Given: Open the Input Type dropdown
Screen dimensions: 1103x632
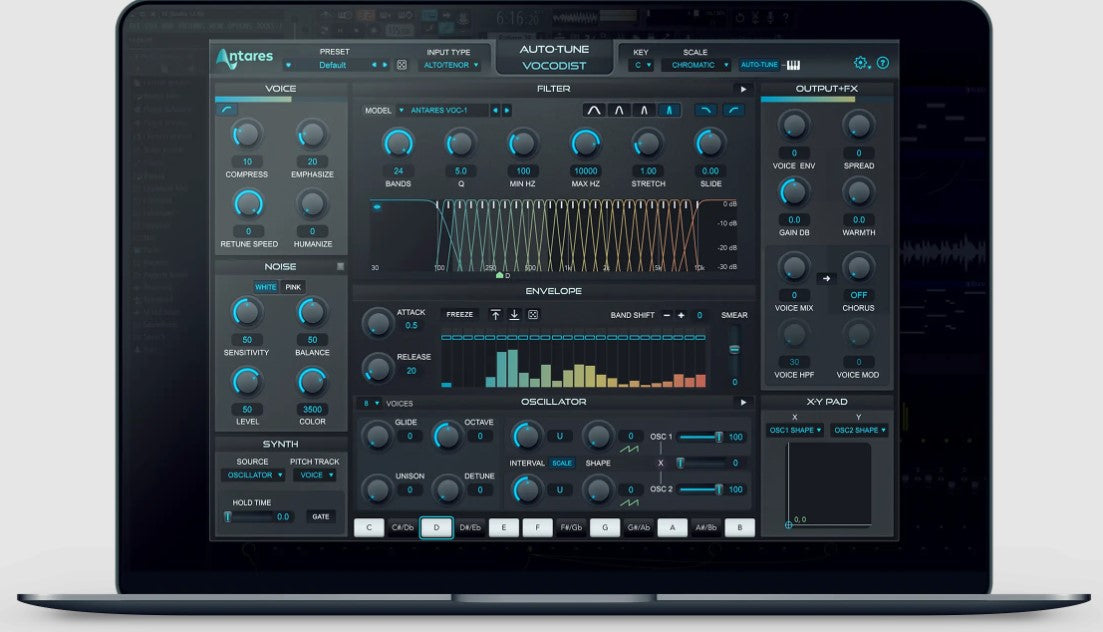Looking at the screenshot, I should click(451, 65).
